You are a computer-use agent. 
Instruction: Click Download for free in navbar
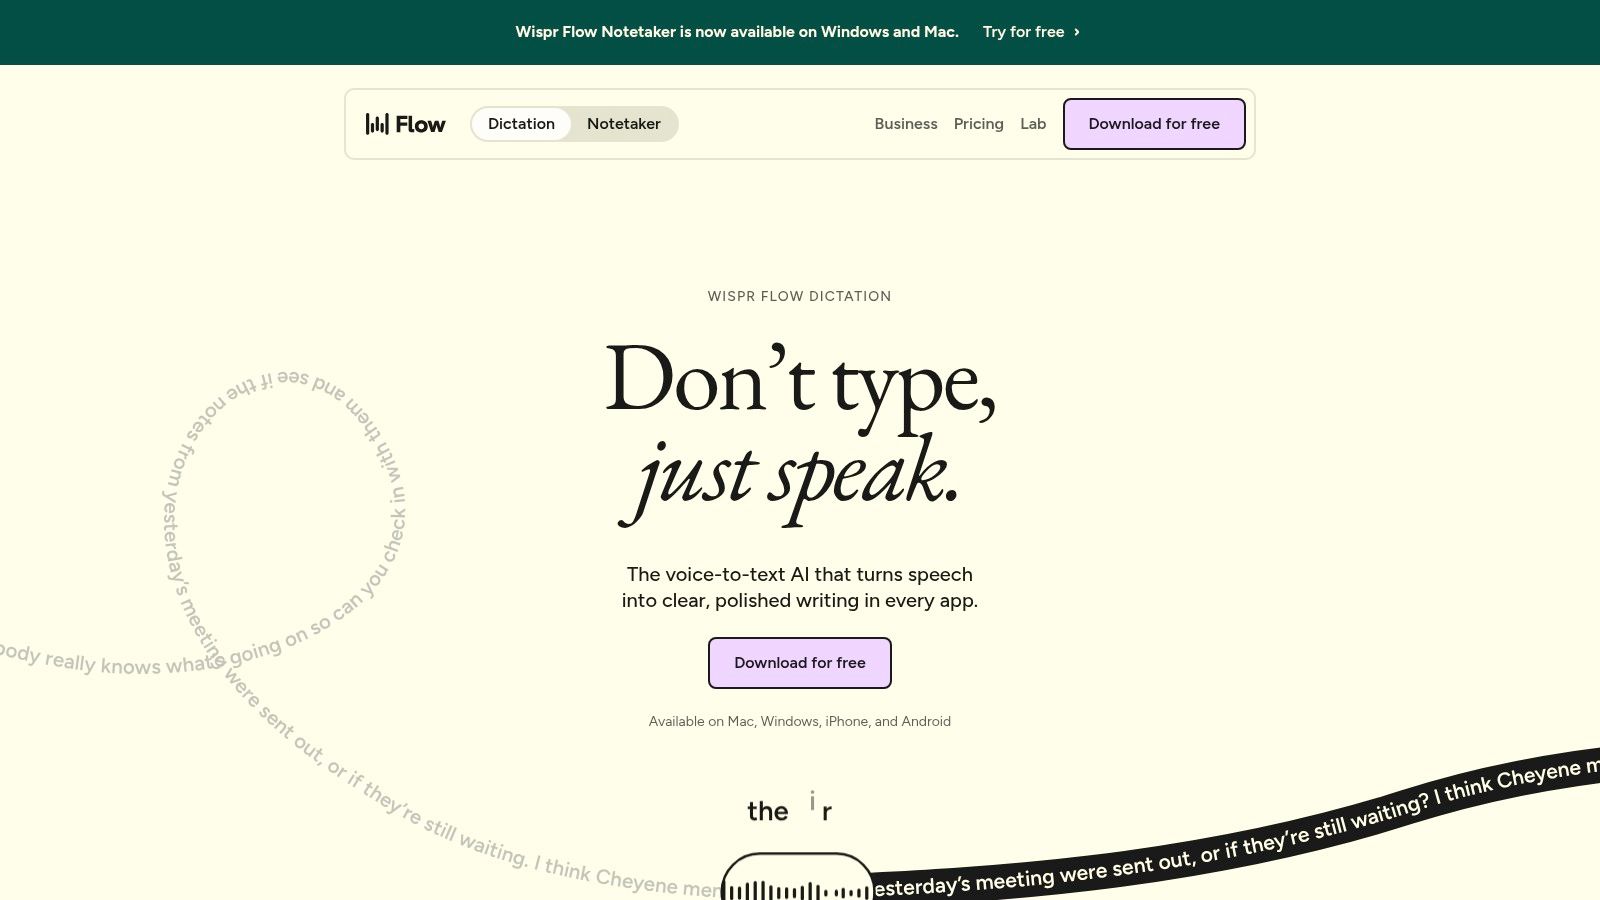point(1154,124)
